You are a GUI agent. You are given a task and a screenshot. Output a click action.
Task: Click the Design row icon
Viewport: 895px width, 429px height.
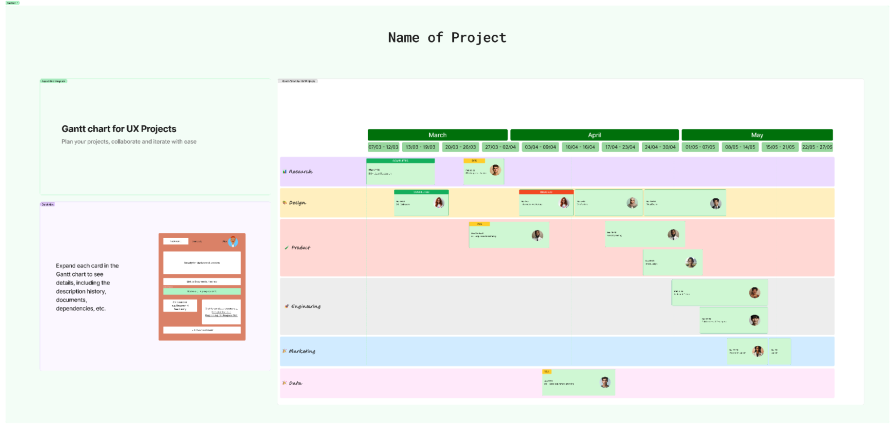point(285,203)
